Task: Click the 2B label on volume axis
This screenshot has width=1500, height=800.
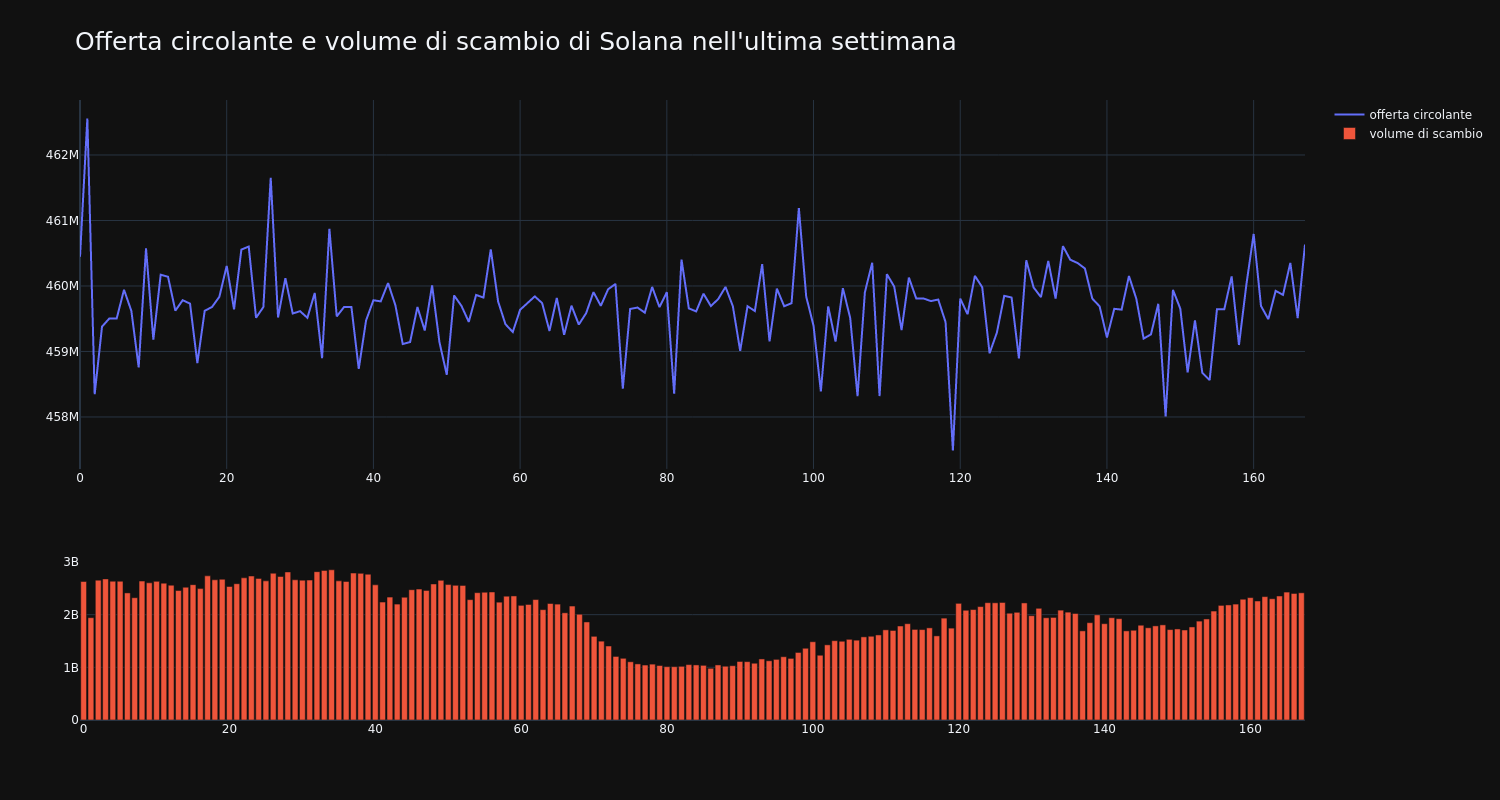Action: click(x=71, y=615)
